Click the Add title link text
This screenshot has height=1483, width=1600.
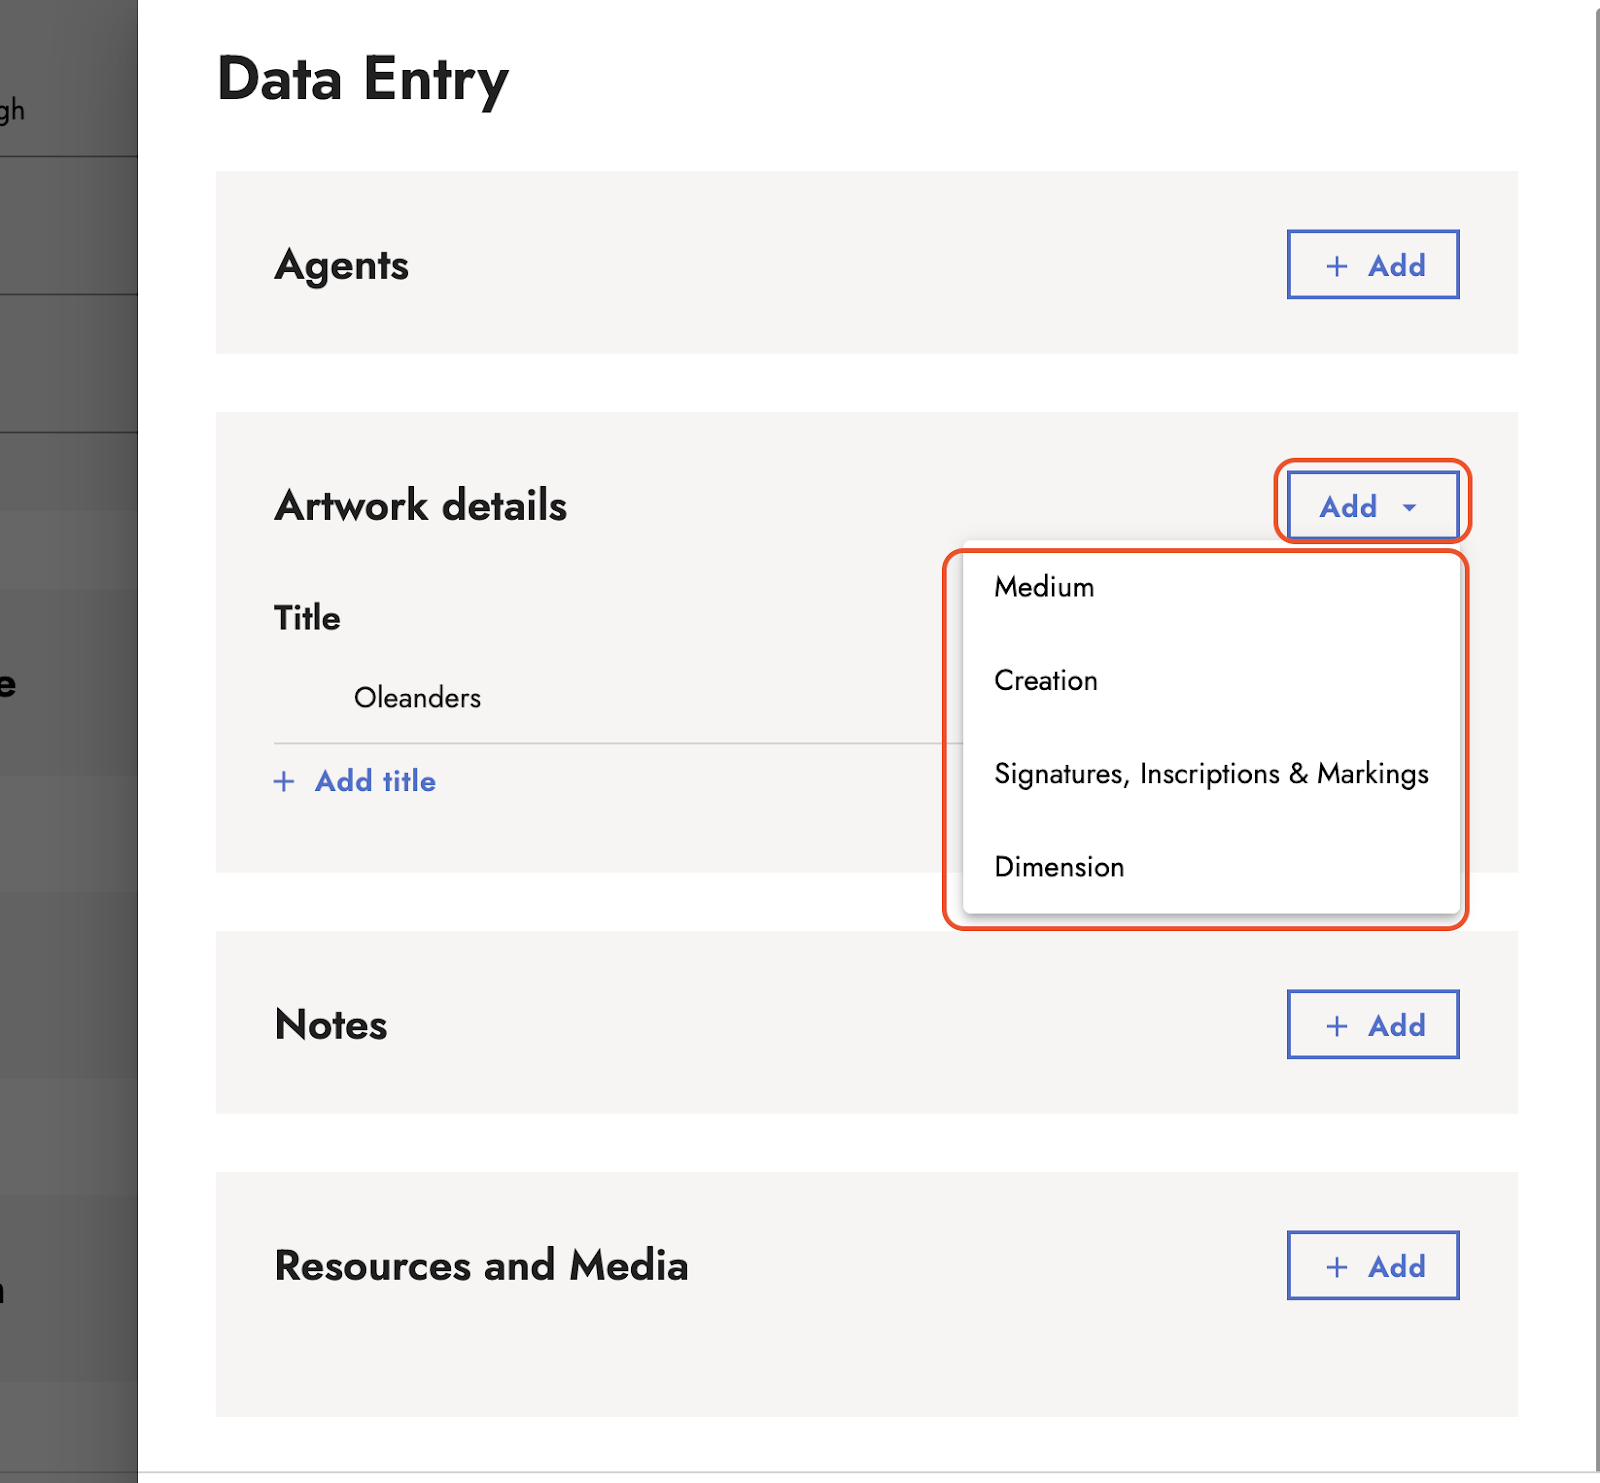375,781
